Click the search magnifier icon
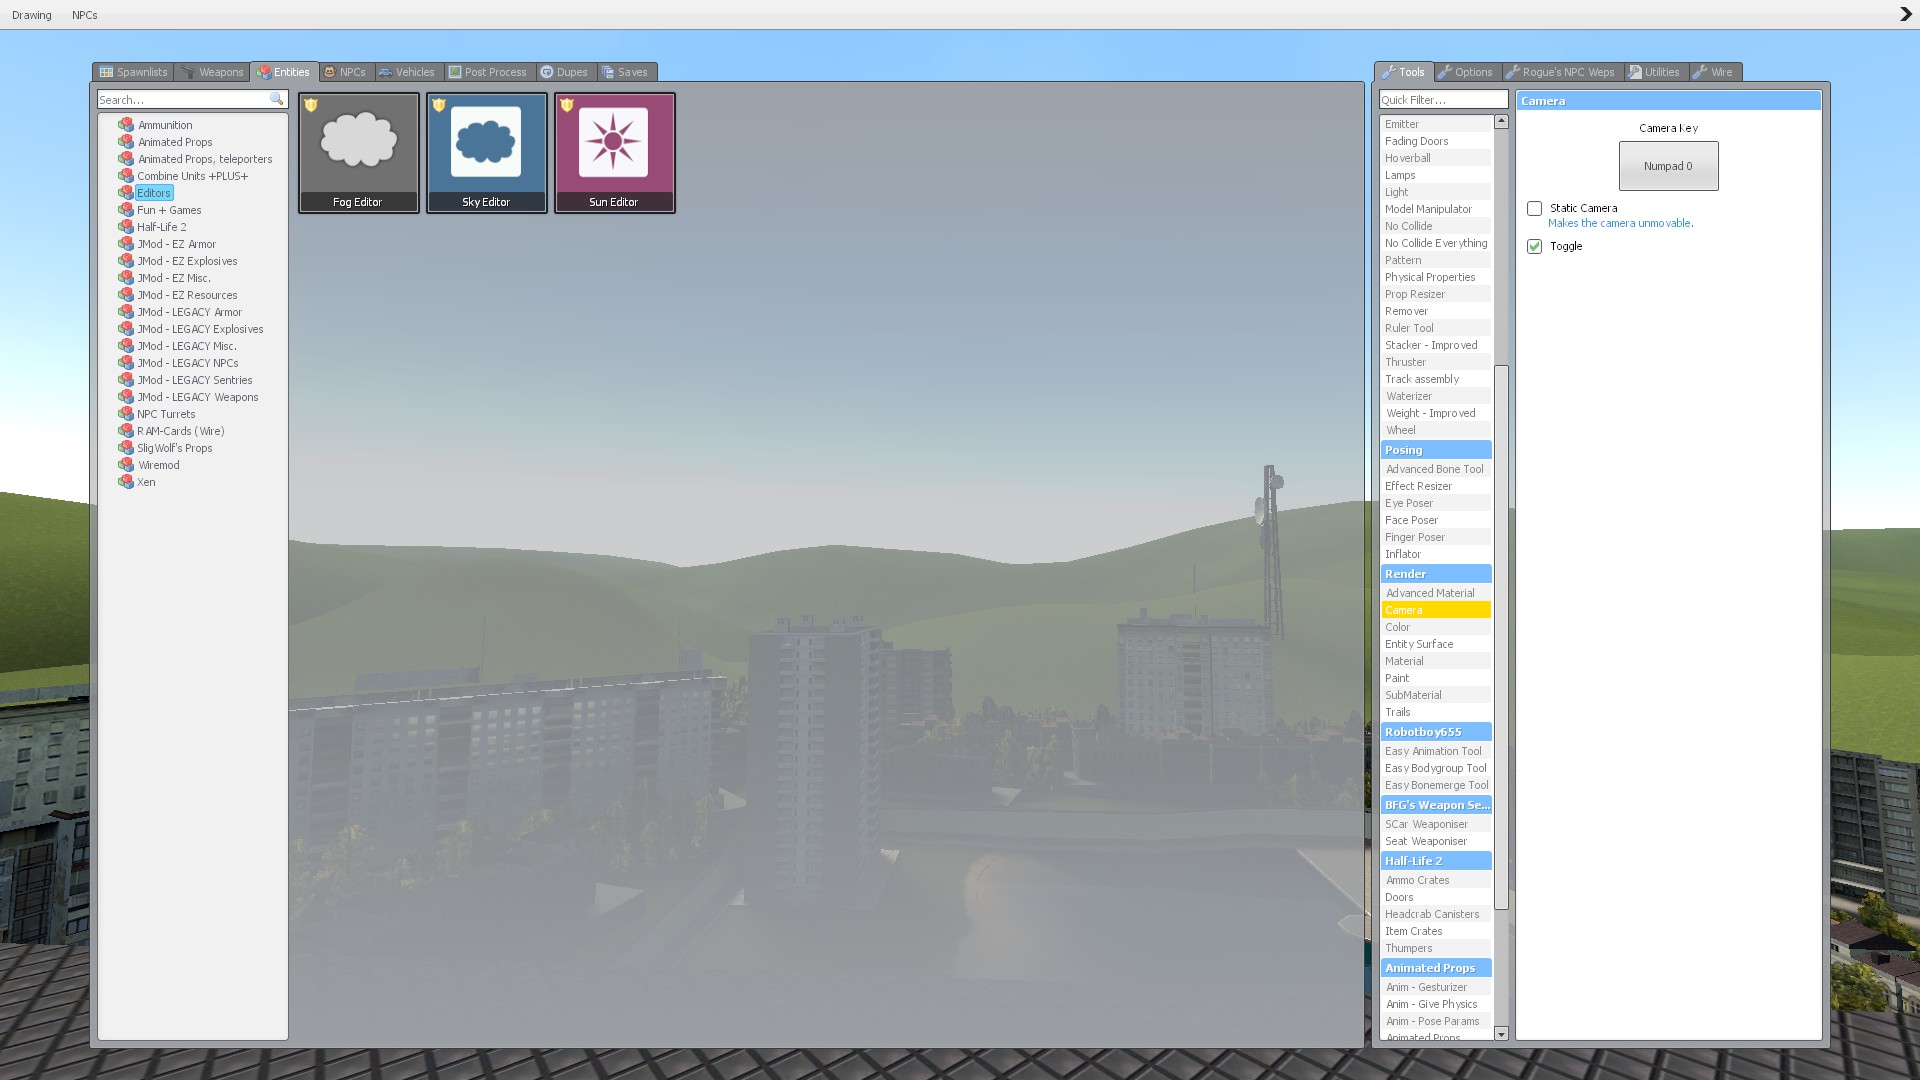Screen dimensions: 1920x1080 (277, 99)
